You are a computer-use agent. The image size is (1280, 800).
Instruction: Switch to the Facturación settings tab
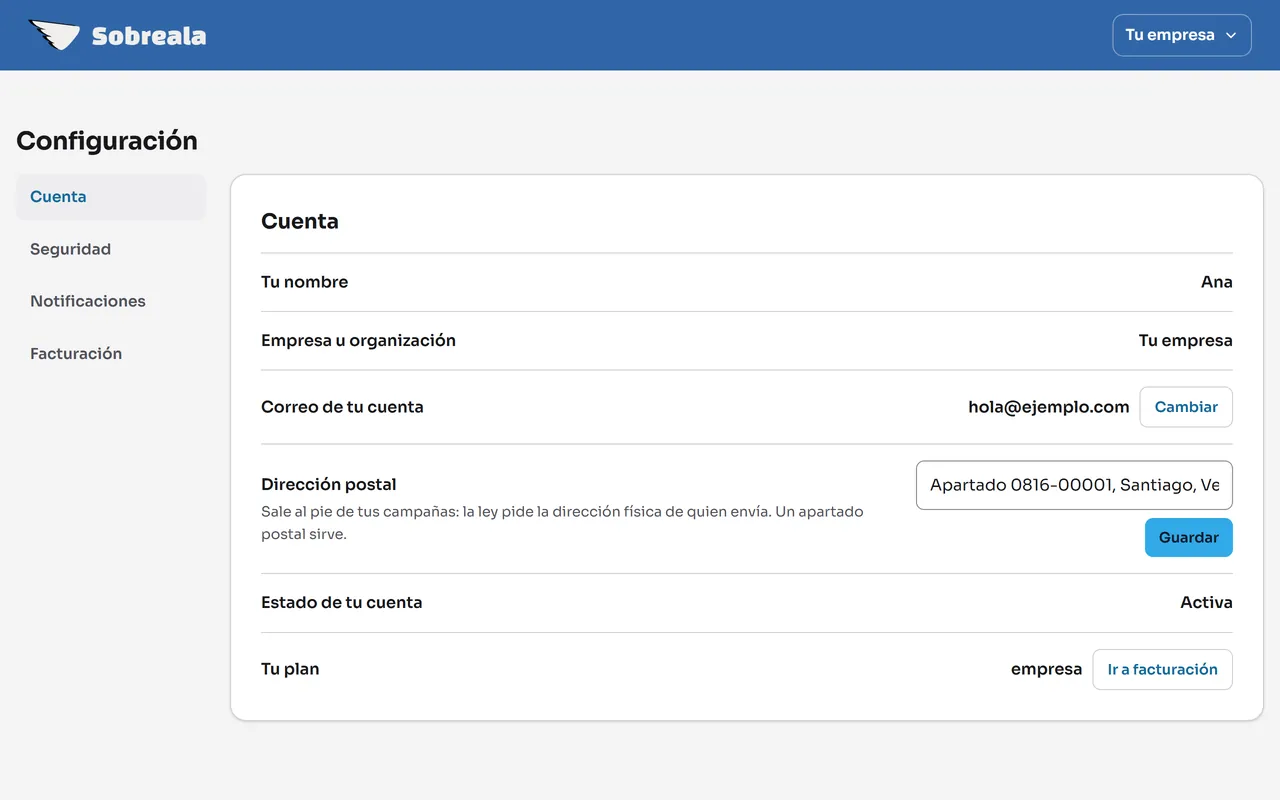(x=111, y=353)
